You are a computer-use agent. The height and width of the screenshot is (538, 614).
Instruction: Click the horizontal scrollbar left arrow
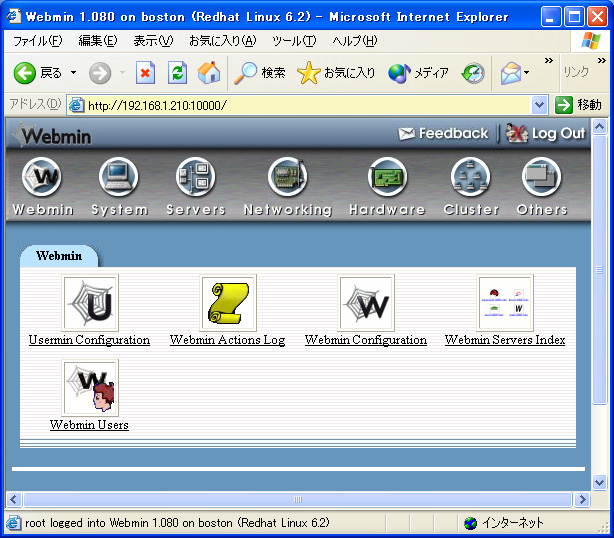[14, 500]
